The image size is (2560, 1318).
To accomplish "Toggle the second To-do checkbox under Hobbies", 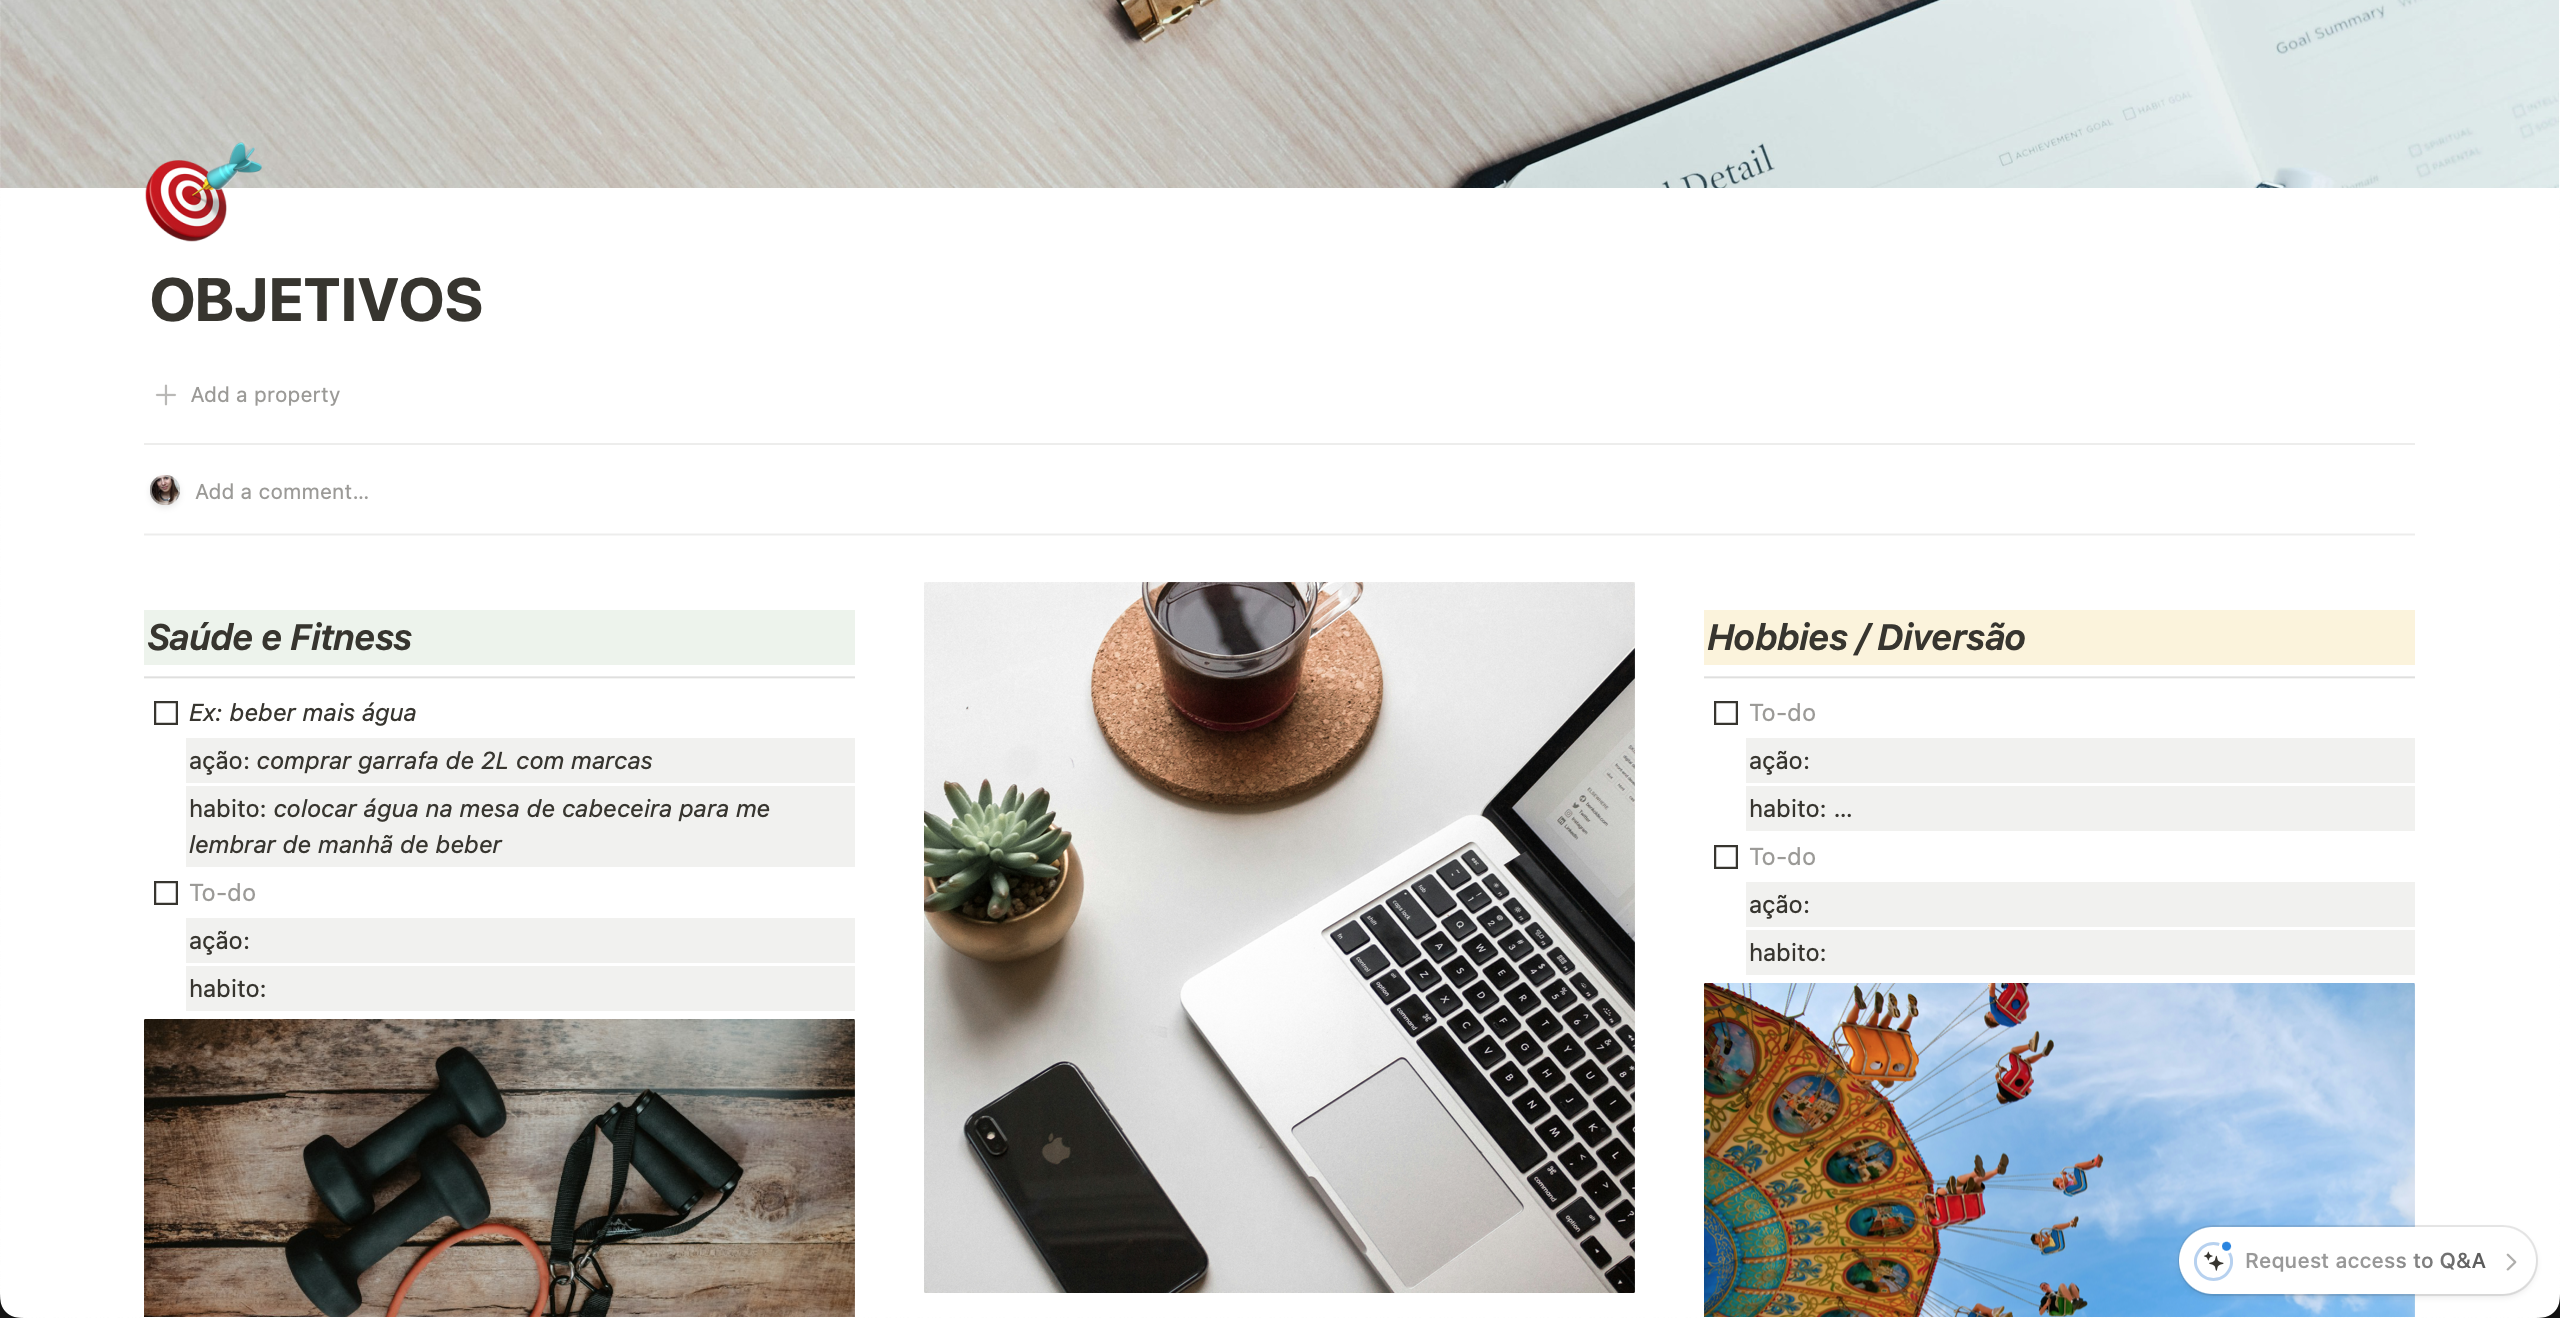I will tap(1726, 857).
